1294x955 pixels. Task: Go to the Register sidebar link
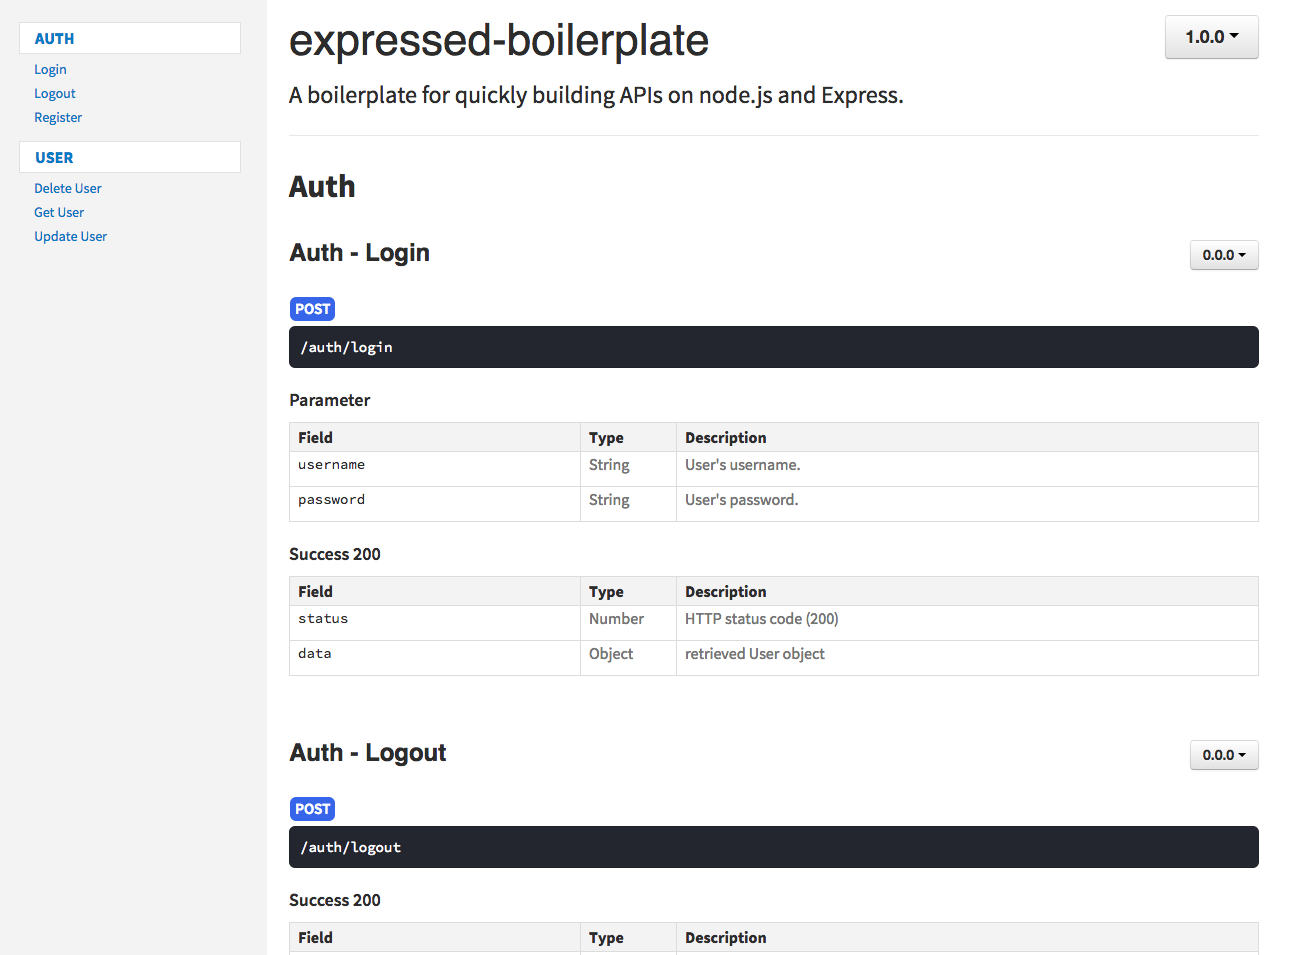point(58,117)
